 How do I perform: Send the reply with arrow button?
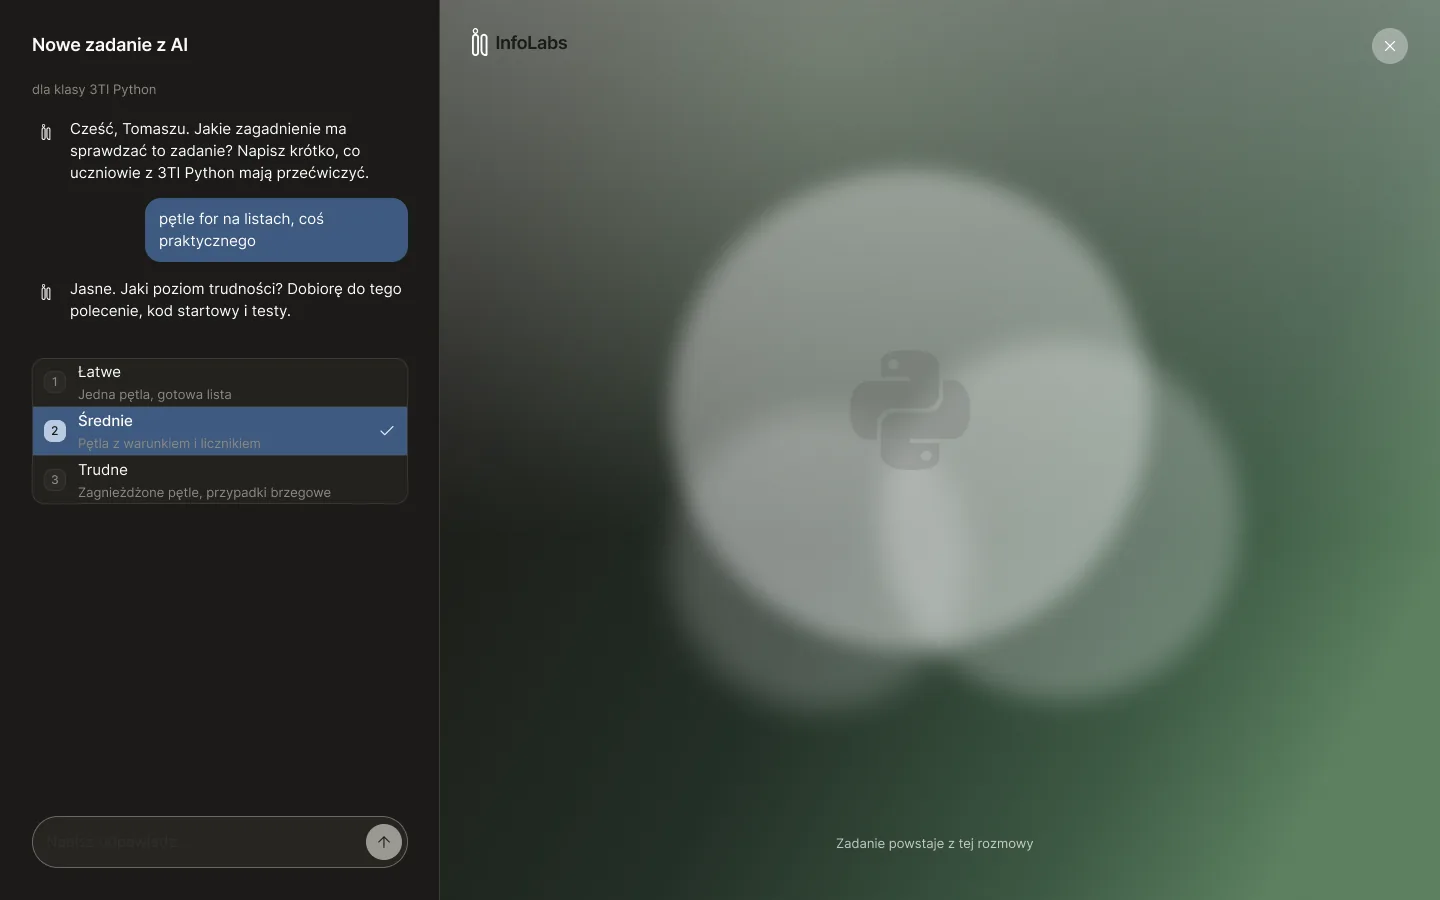pos(384,842)
